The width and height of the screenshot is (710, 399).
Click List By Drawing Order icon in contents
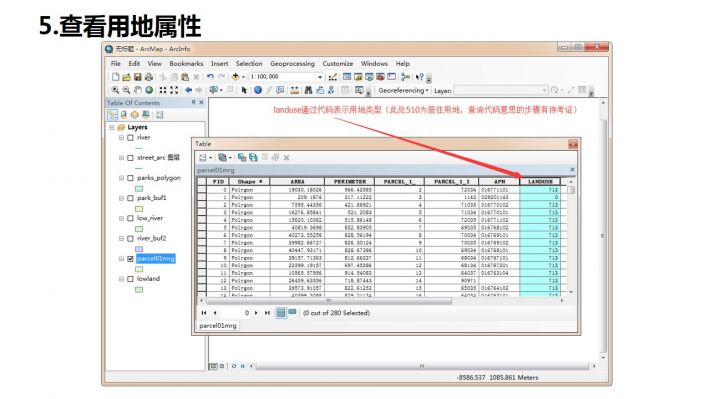point(112,115)
